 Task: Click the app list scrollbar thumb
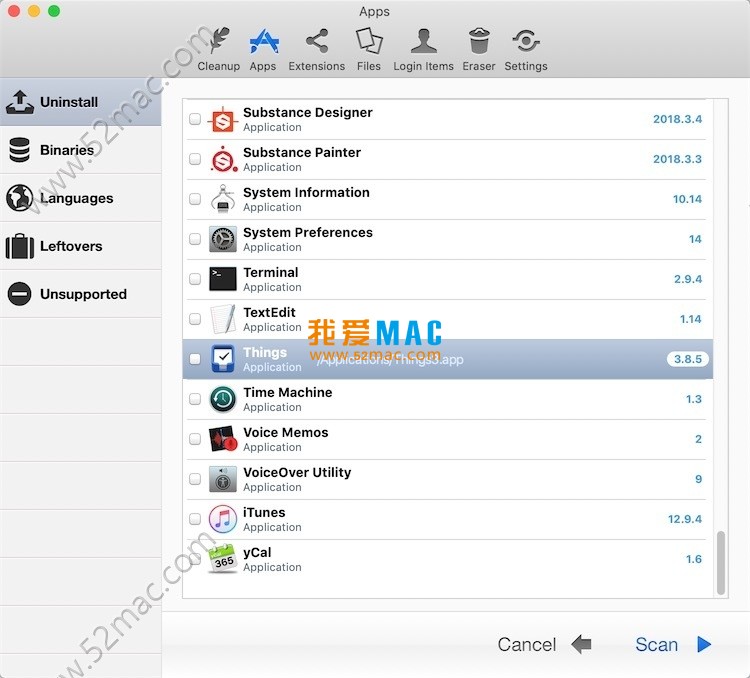click(721, 563)
